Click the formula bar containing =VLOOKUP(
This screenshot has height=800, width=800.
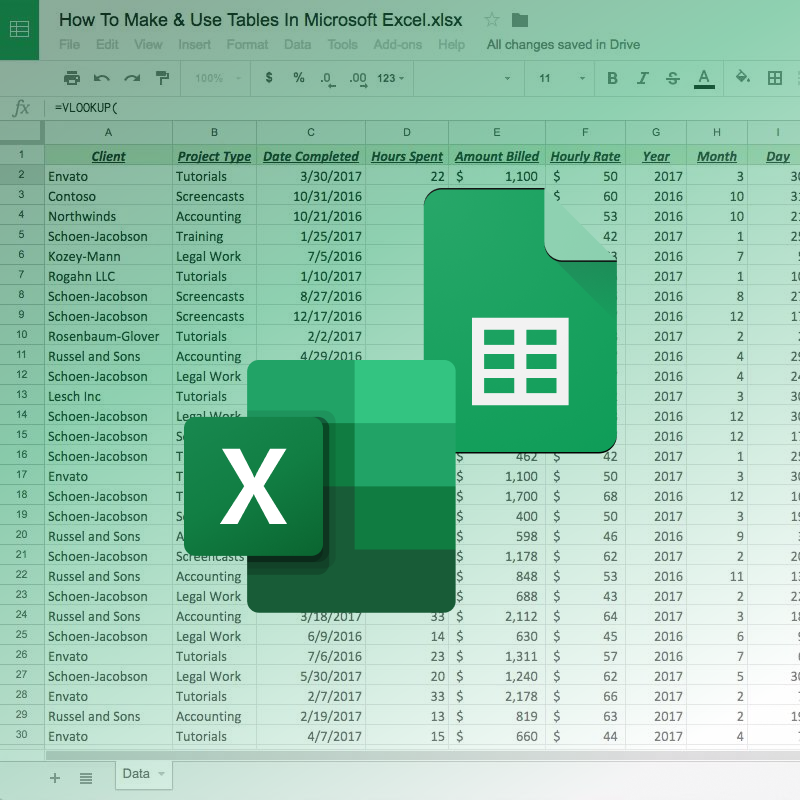coord(423,108)
